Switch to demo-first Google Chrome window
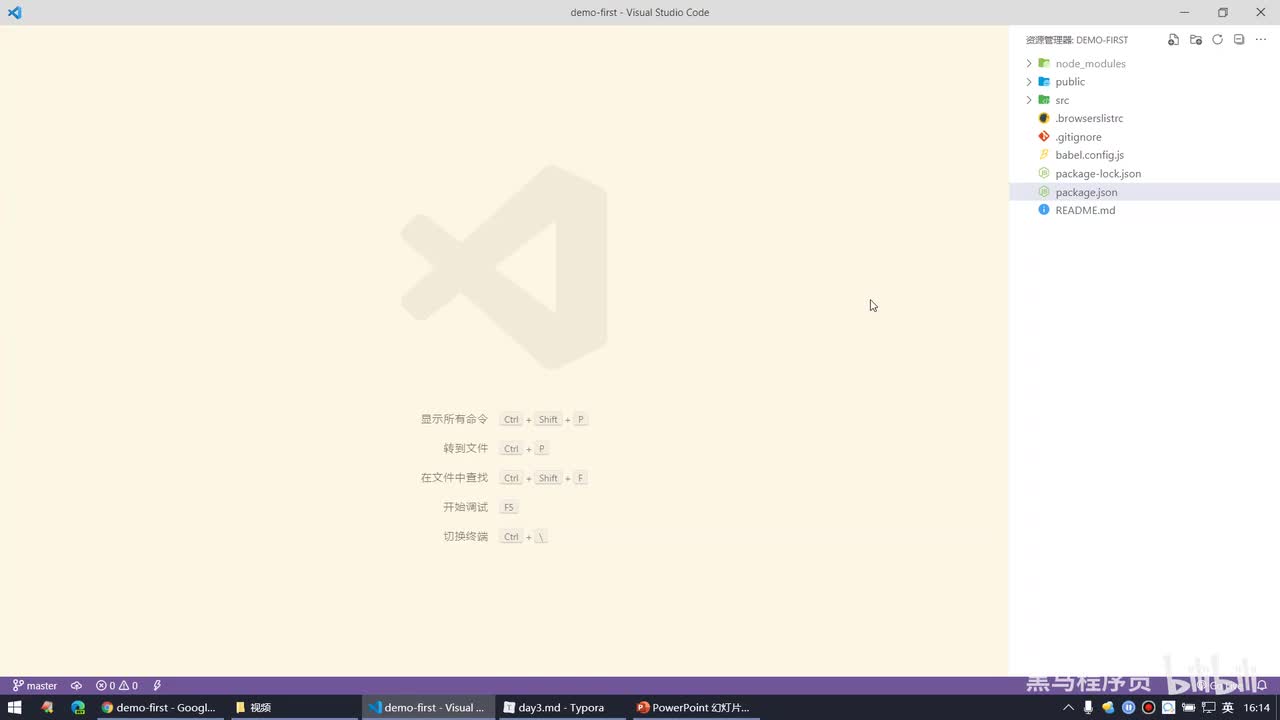Viewport: 1280px width, 720px height. pyautogui.click(x=159, y=707)
